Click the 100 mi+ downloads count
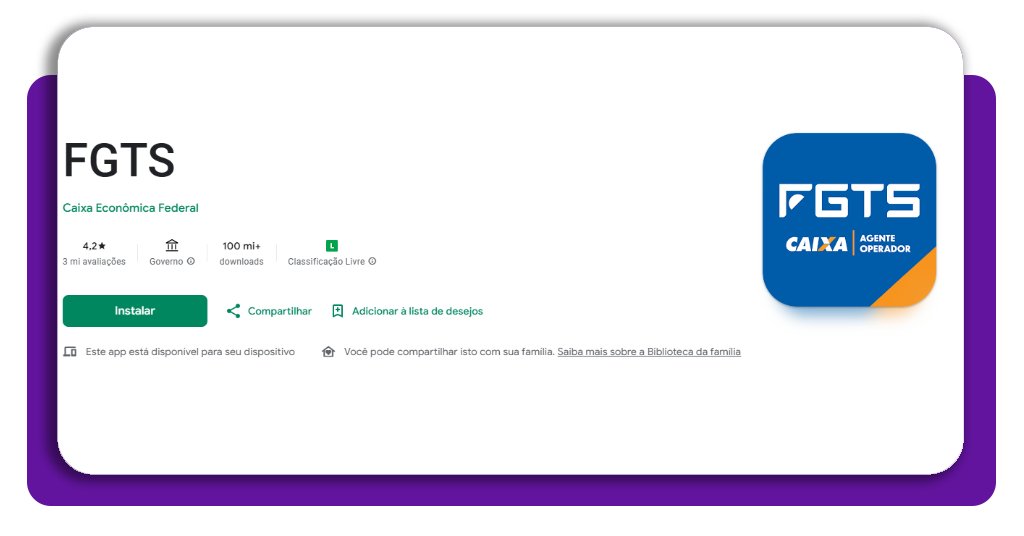The image size is (1024, 536). click(x=242, y=246)
